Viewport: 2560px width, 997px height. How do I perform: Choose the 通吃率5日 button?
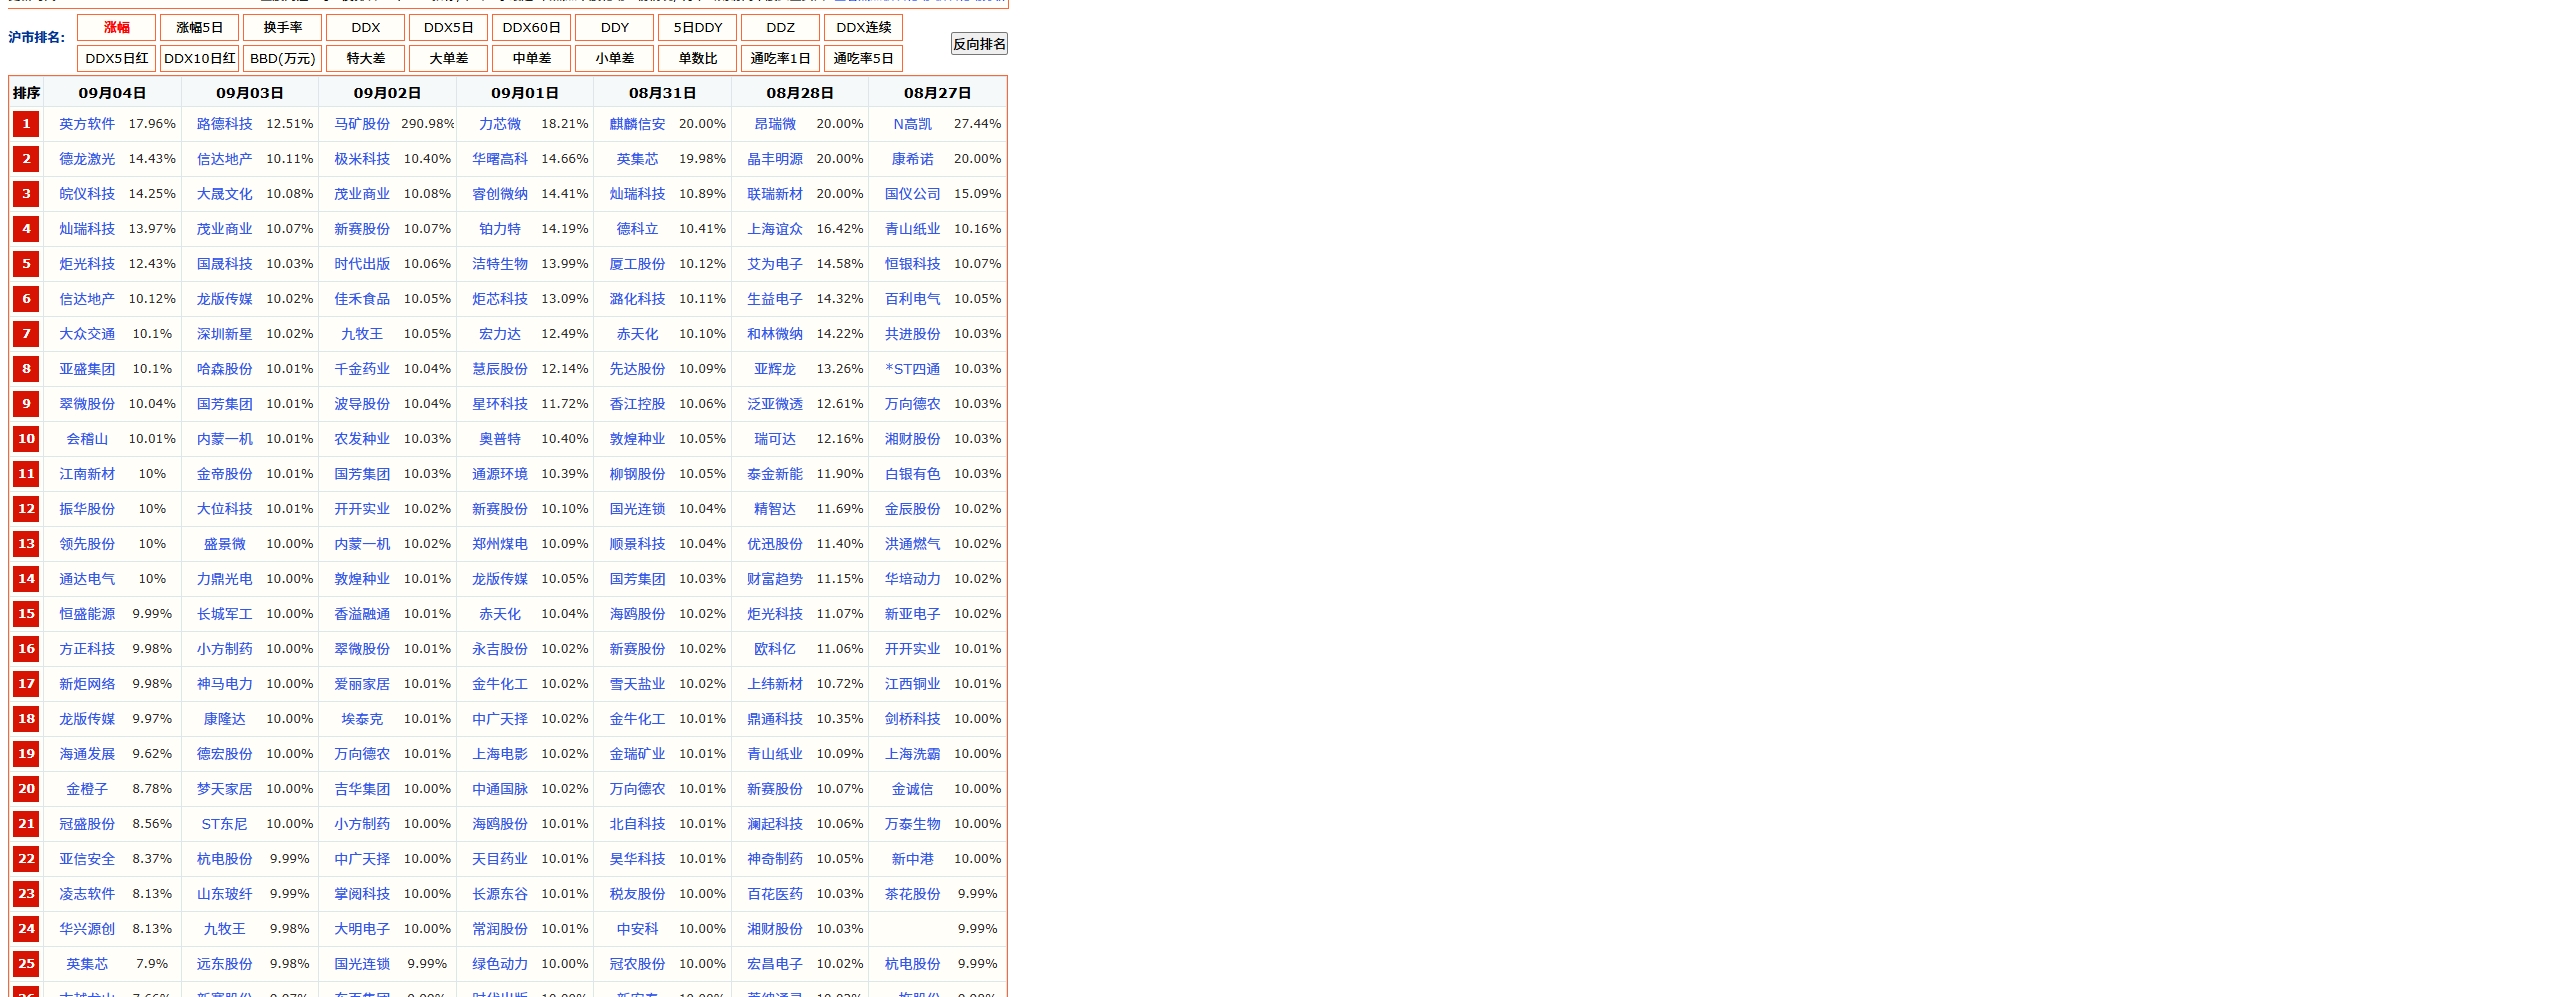pos(864,59)
